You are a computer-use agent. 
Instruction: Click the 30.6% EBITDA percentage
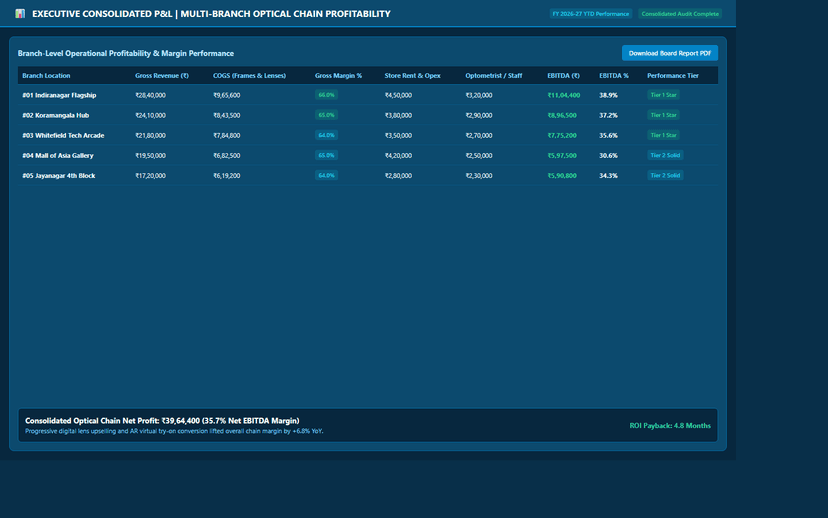click(608, 155)
